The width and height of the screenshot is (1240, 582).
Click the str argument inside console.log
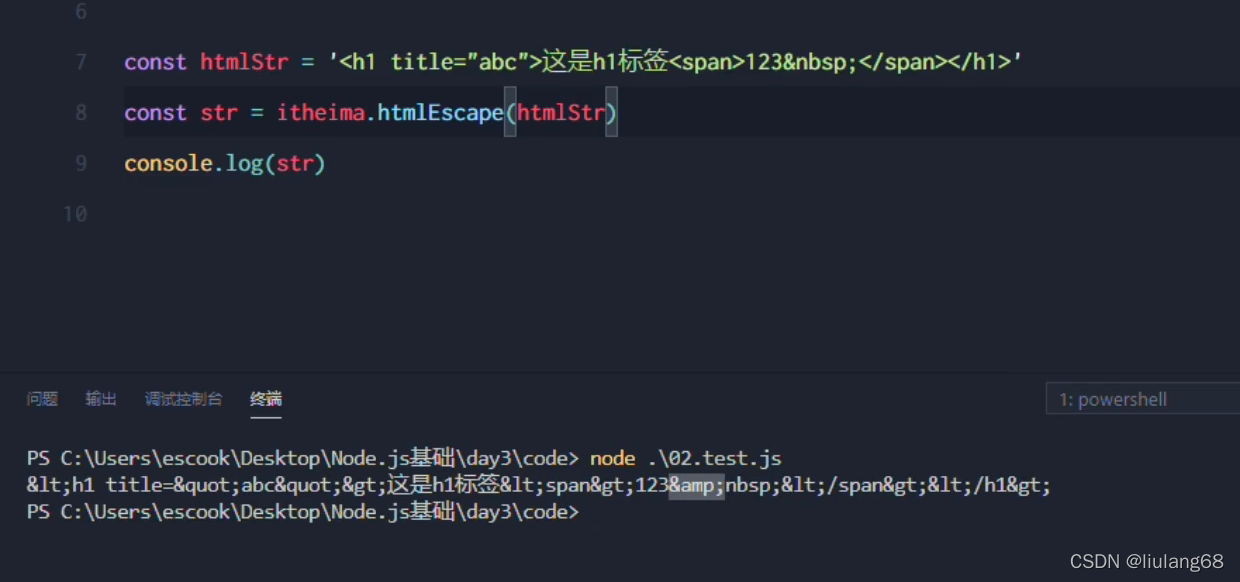[x=295, y=163]
